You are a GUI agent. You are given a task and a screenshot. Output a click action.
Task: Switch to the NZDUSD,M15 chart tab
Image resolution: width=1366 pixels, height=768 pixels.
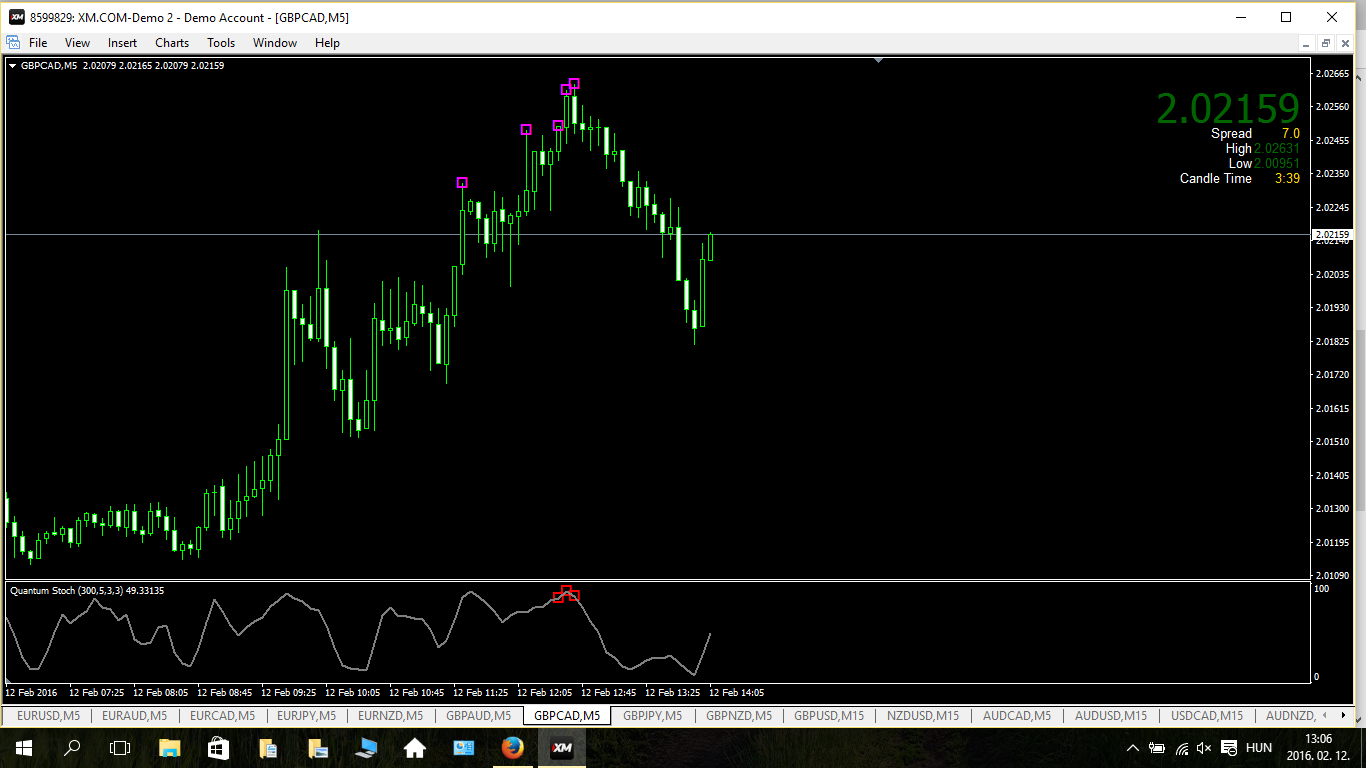pos(923,715)
